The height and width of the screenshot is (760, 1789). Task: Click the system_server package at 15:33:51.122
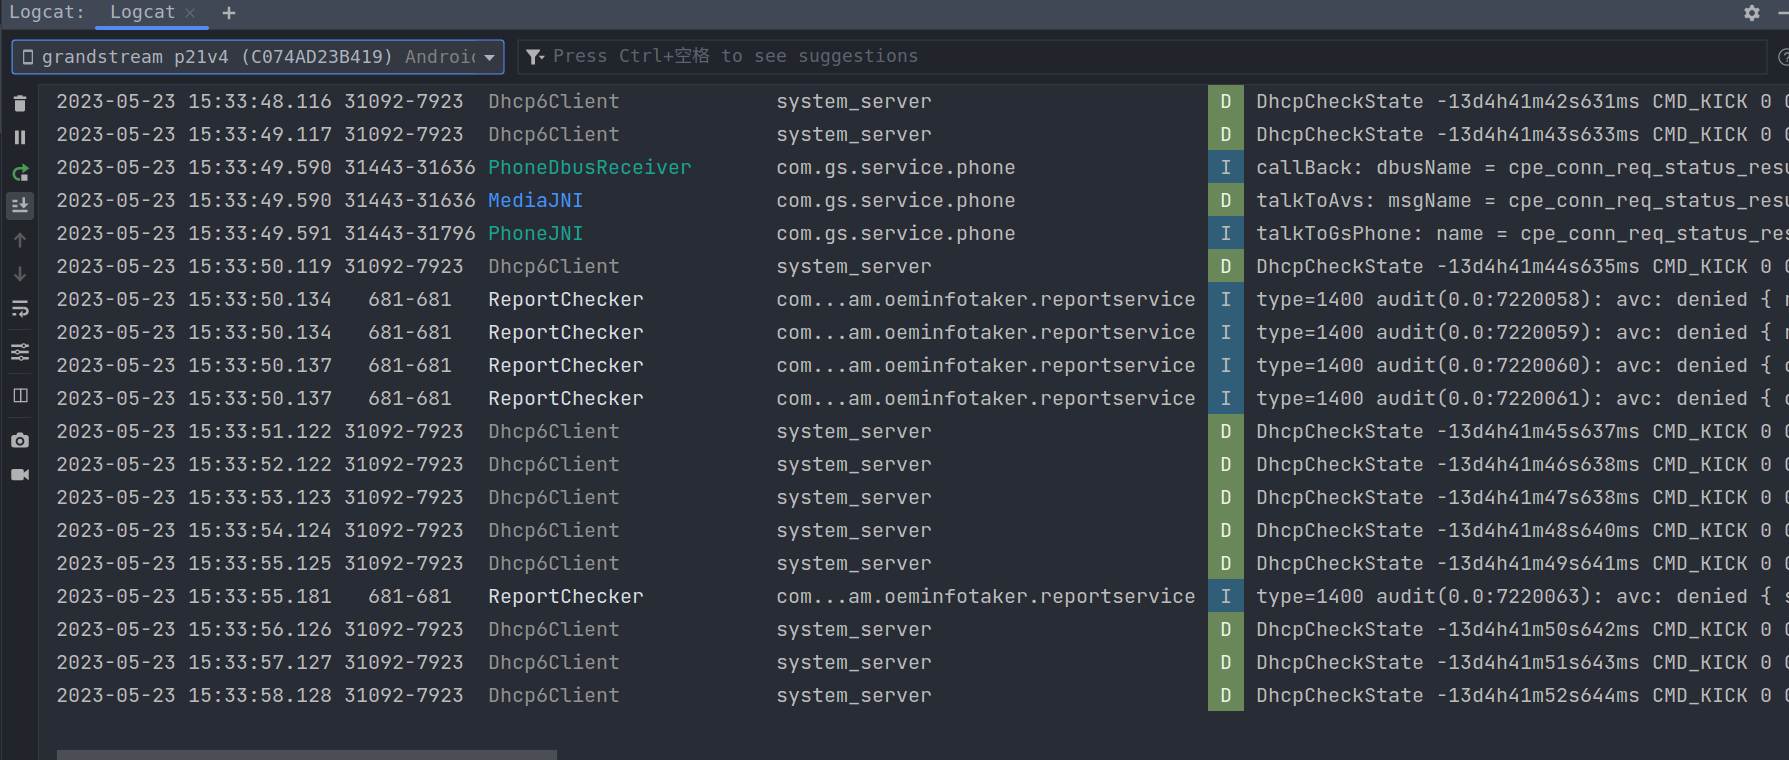tap(853, 431)
